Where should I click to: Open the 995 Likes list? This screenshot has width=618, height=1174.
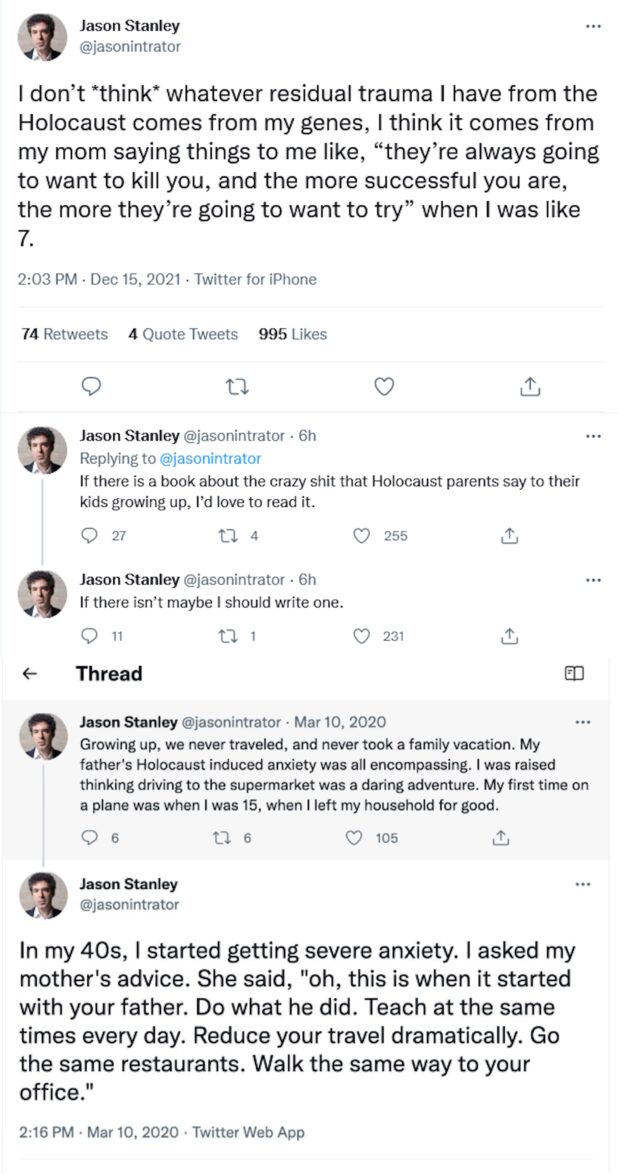coord(292,334)
